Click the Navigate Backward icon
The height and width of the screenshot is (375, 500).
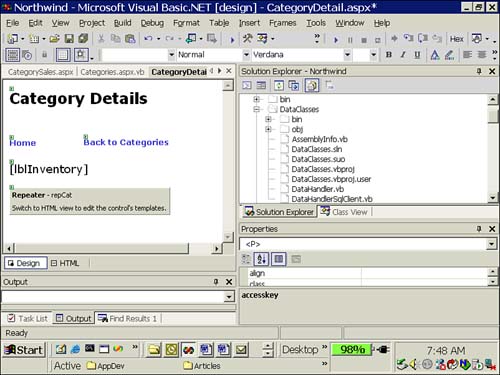click(191, 39)
